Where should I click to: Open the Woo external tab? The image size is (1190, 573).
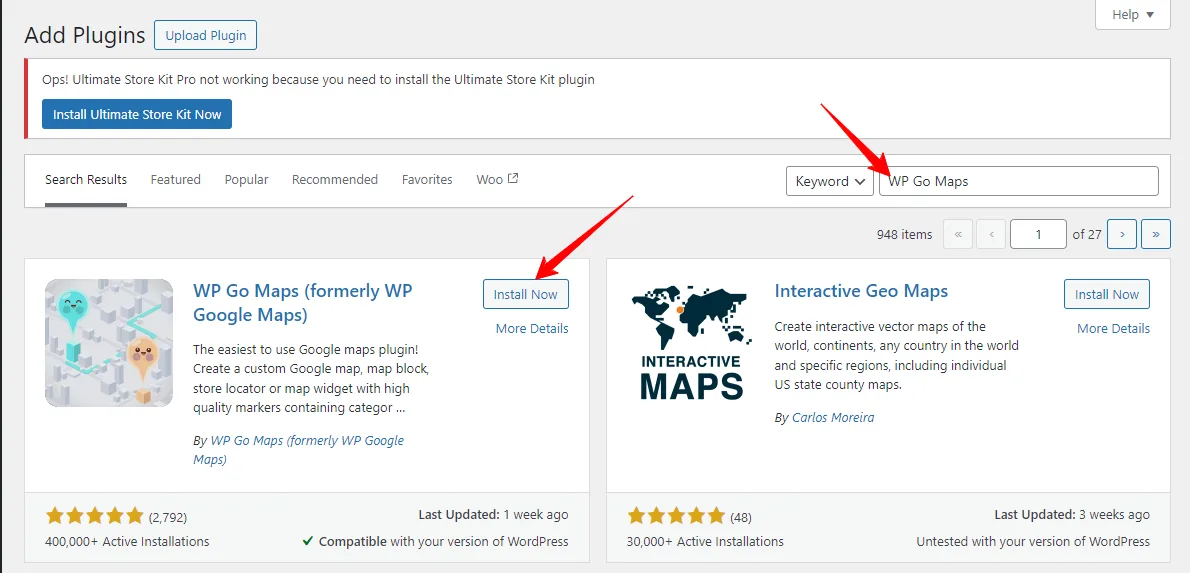[497, 180]
